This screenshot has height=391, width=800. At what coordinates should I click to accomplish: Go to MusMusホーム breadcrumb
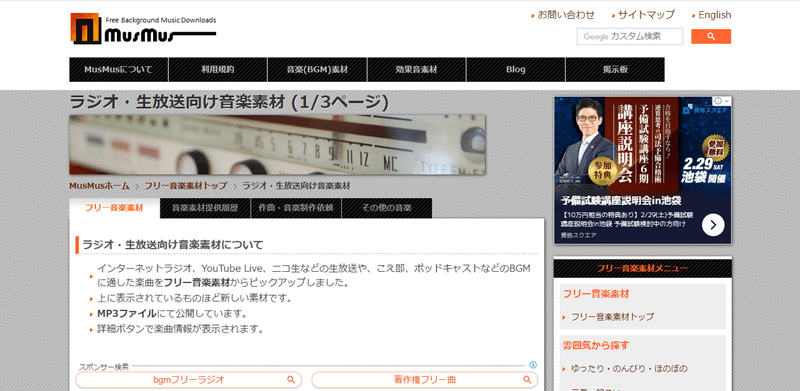(99, 186)
